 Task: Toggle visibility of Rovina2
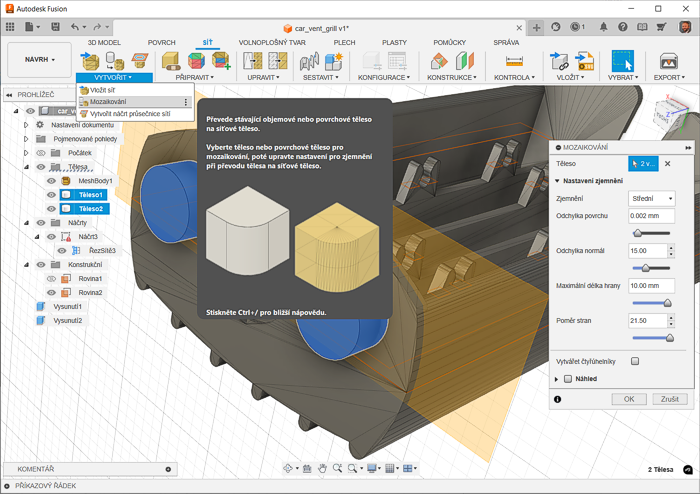click(x=51, y=292)
